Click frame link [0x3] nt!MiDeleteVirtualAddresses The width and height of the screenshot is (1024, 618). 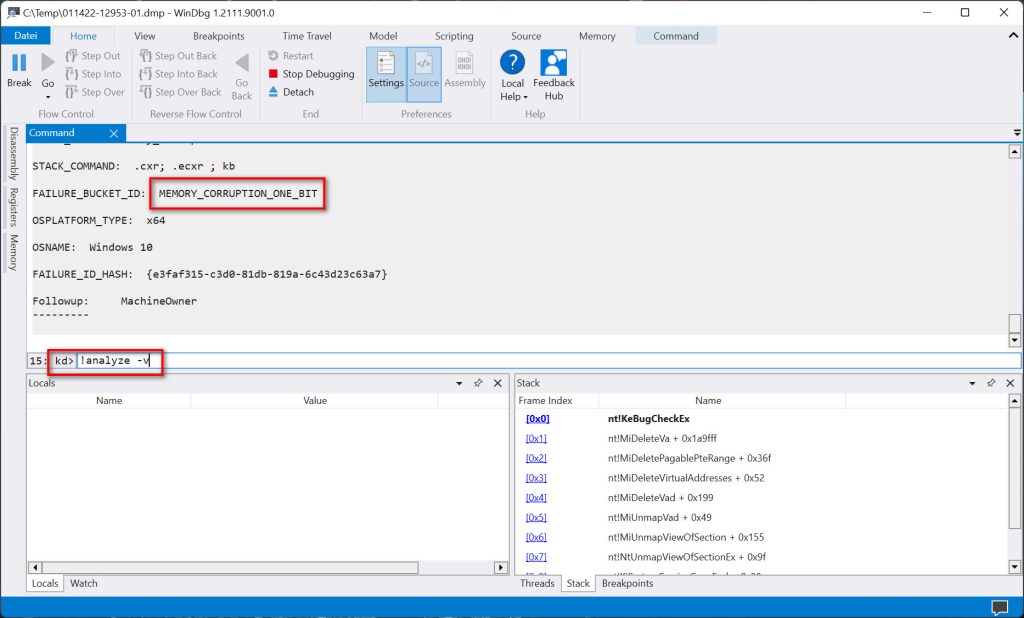point(536,478)
